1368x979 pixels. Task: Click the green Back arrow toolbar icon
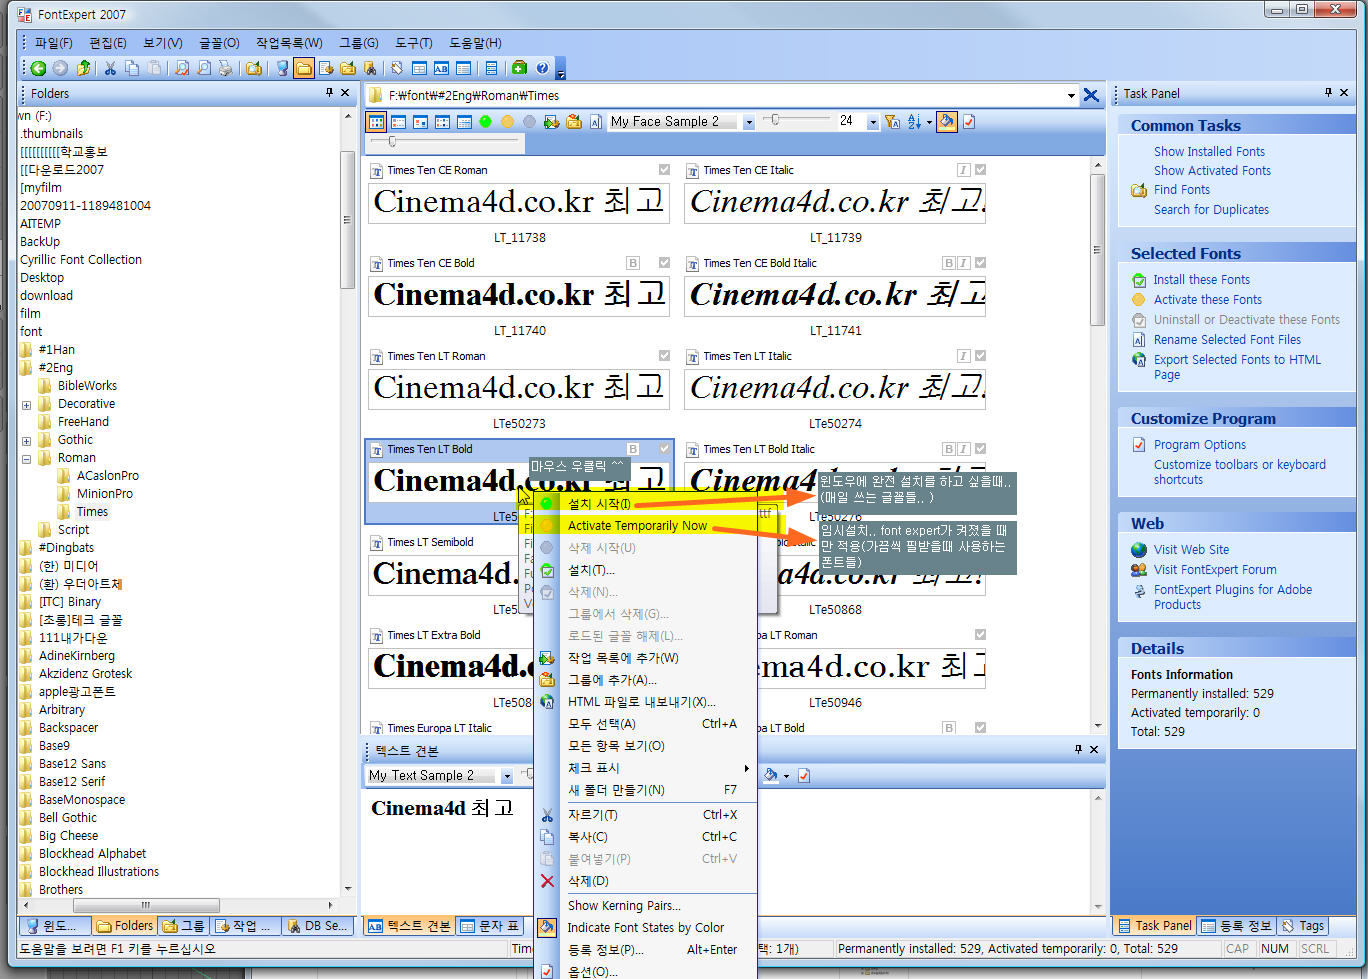tap(38, 68)
